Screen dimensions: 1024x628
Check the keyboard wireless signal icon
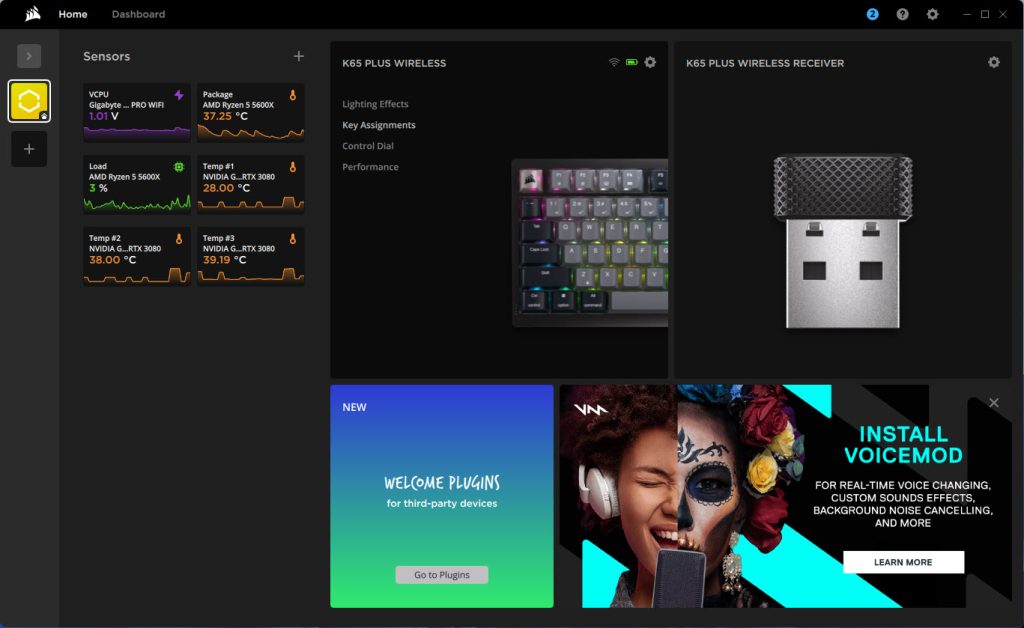[x=614, y=62]
